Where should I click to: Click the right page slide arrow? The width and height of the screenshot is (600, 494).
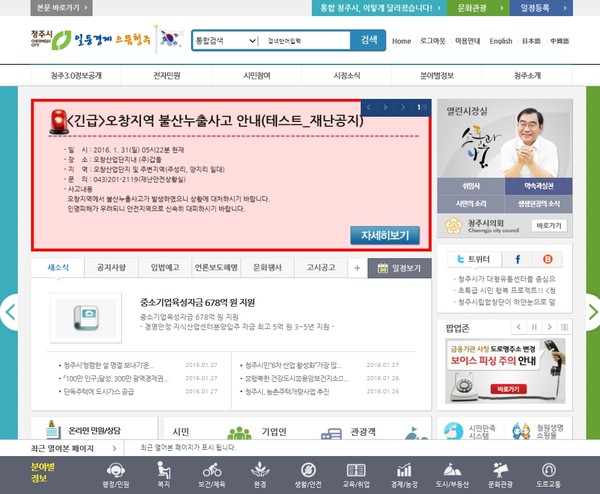click(593, 312)
